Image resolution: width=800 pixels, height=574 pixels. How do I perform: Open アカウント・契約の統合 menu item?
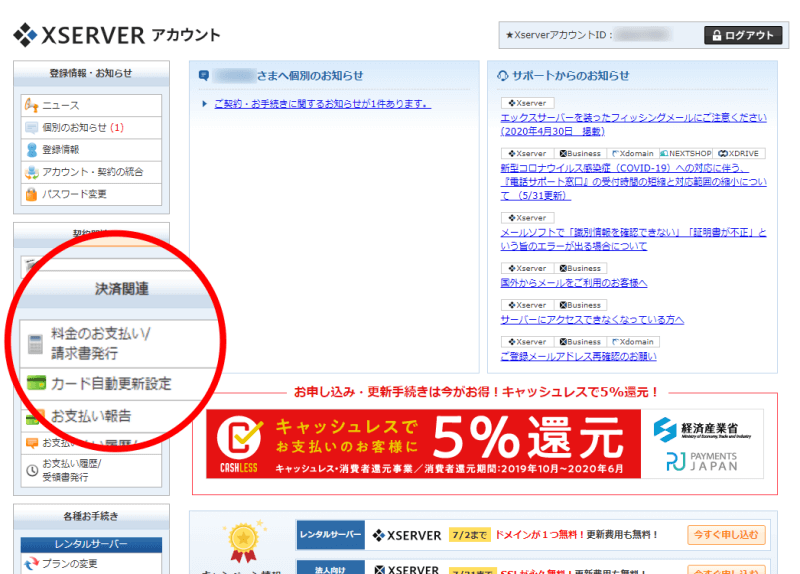coord(91,172)
